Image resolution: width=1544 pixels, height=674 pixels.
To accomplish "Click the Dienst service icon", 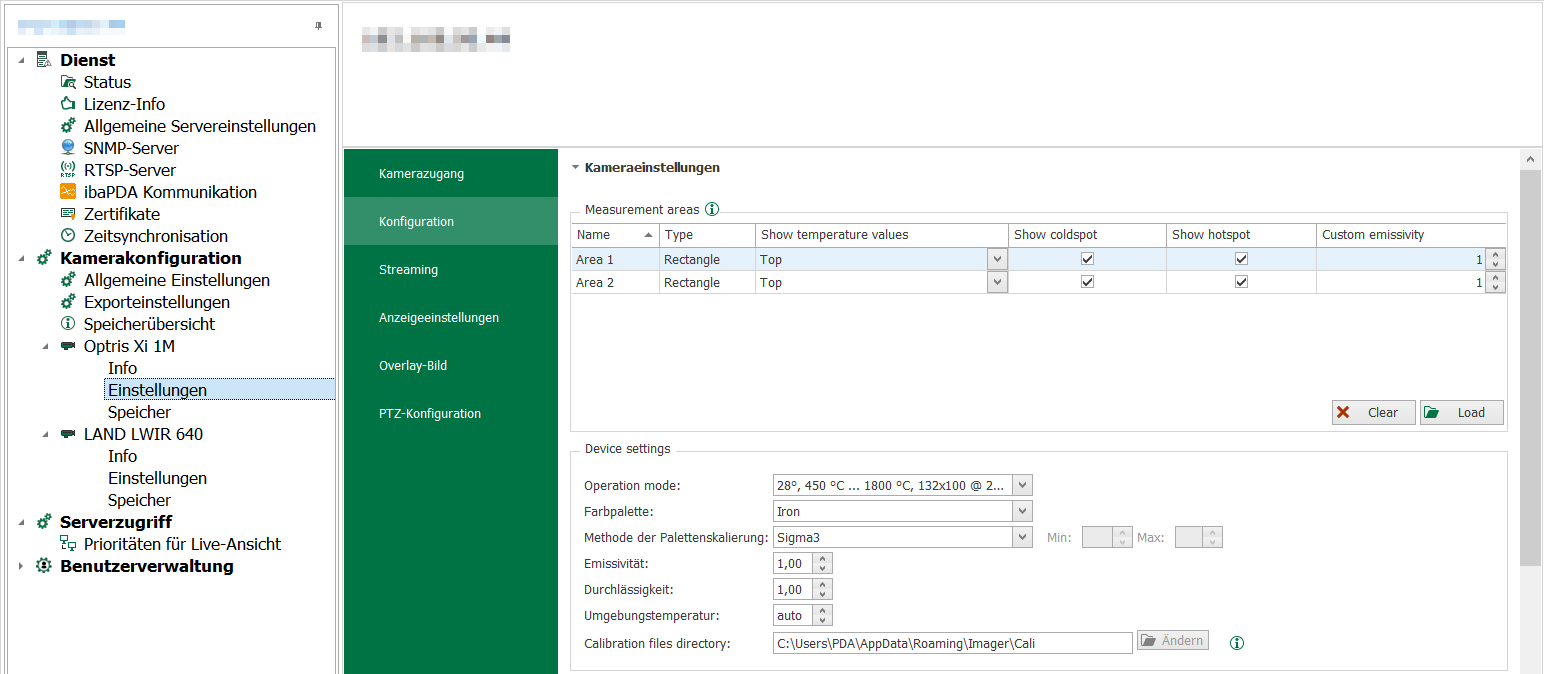I will pos(43,60).
